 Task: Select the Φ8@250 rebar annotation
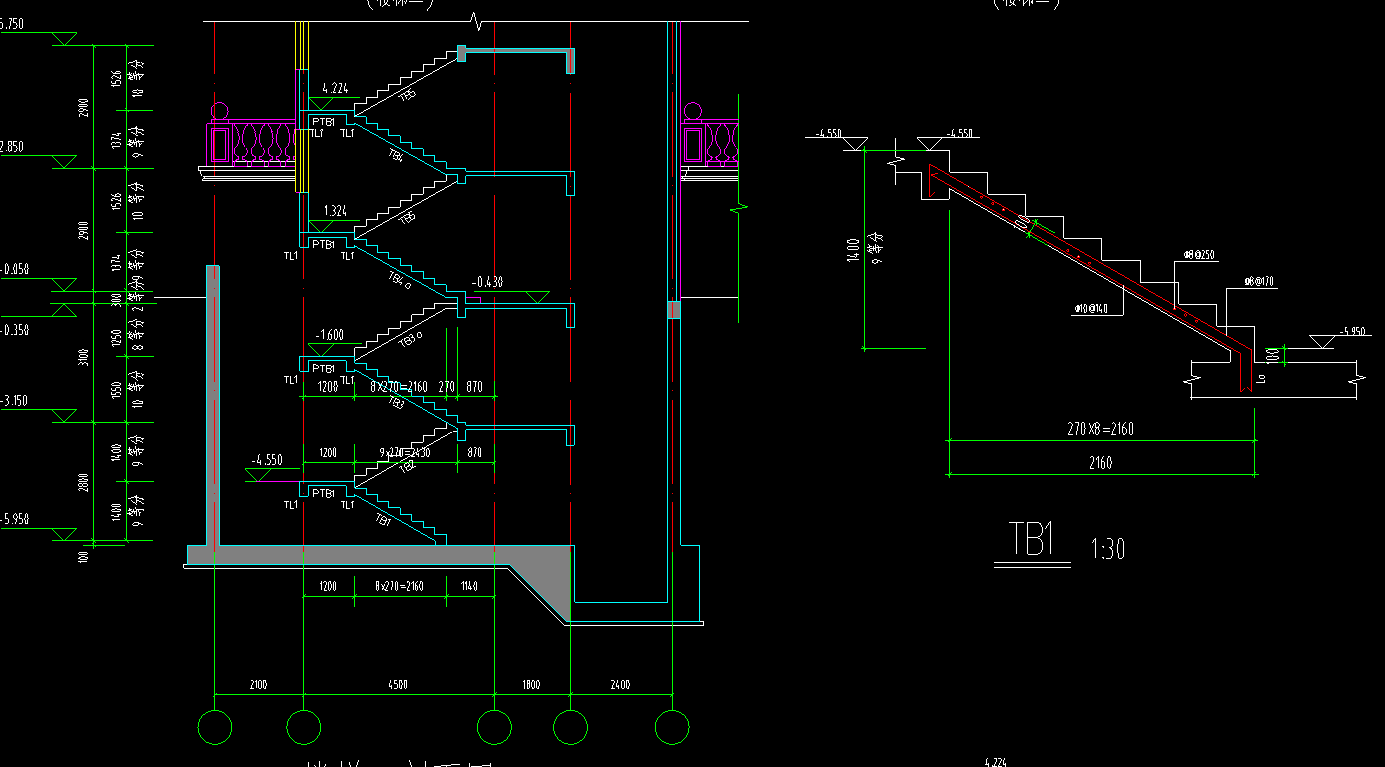pyautogui.click(x=1198, y=256)
